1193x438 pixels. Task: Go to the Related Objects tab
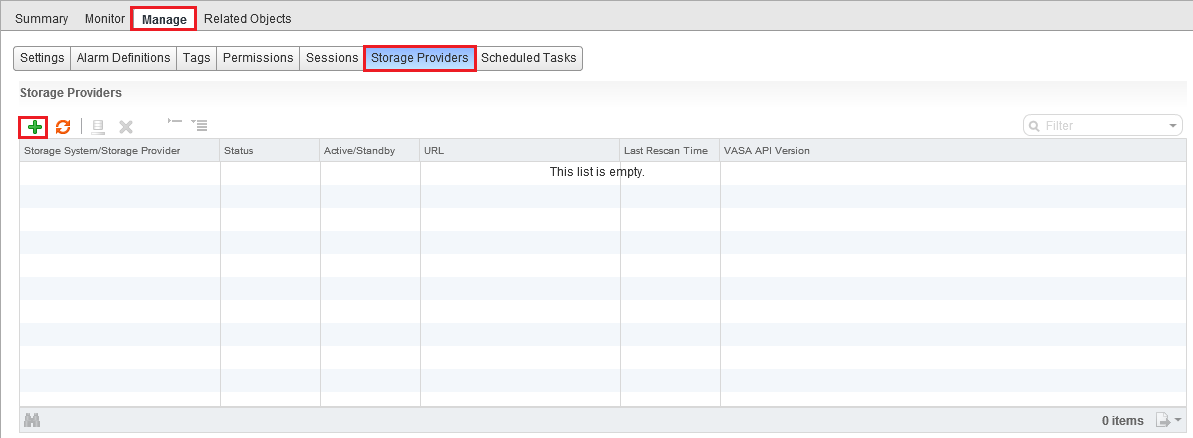click(247, 18)
